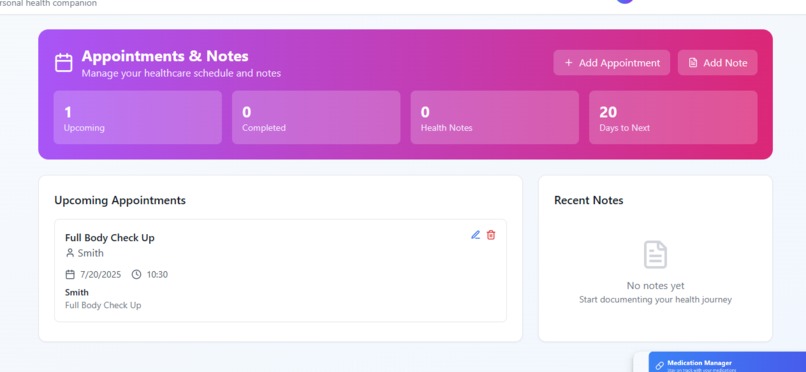806x372 pixels.
Task: Click the Add Note button
Action: click(717, 63)
